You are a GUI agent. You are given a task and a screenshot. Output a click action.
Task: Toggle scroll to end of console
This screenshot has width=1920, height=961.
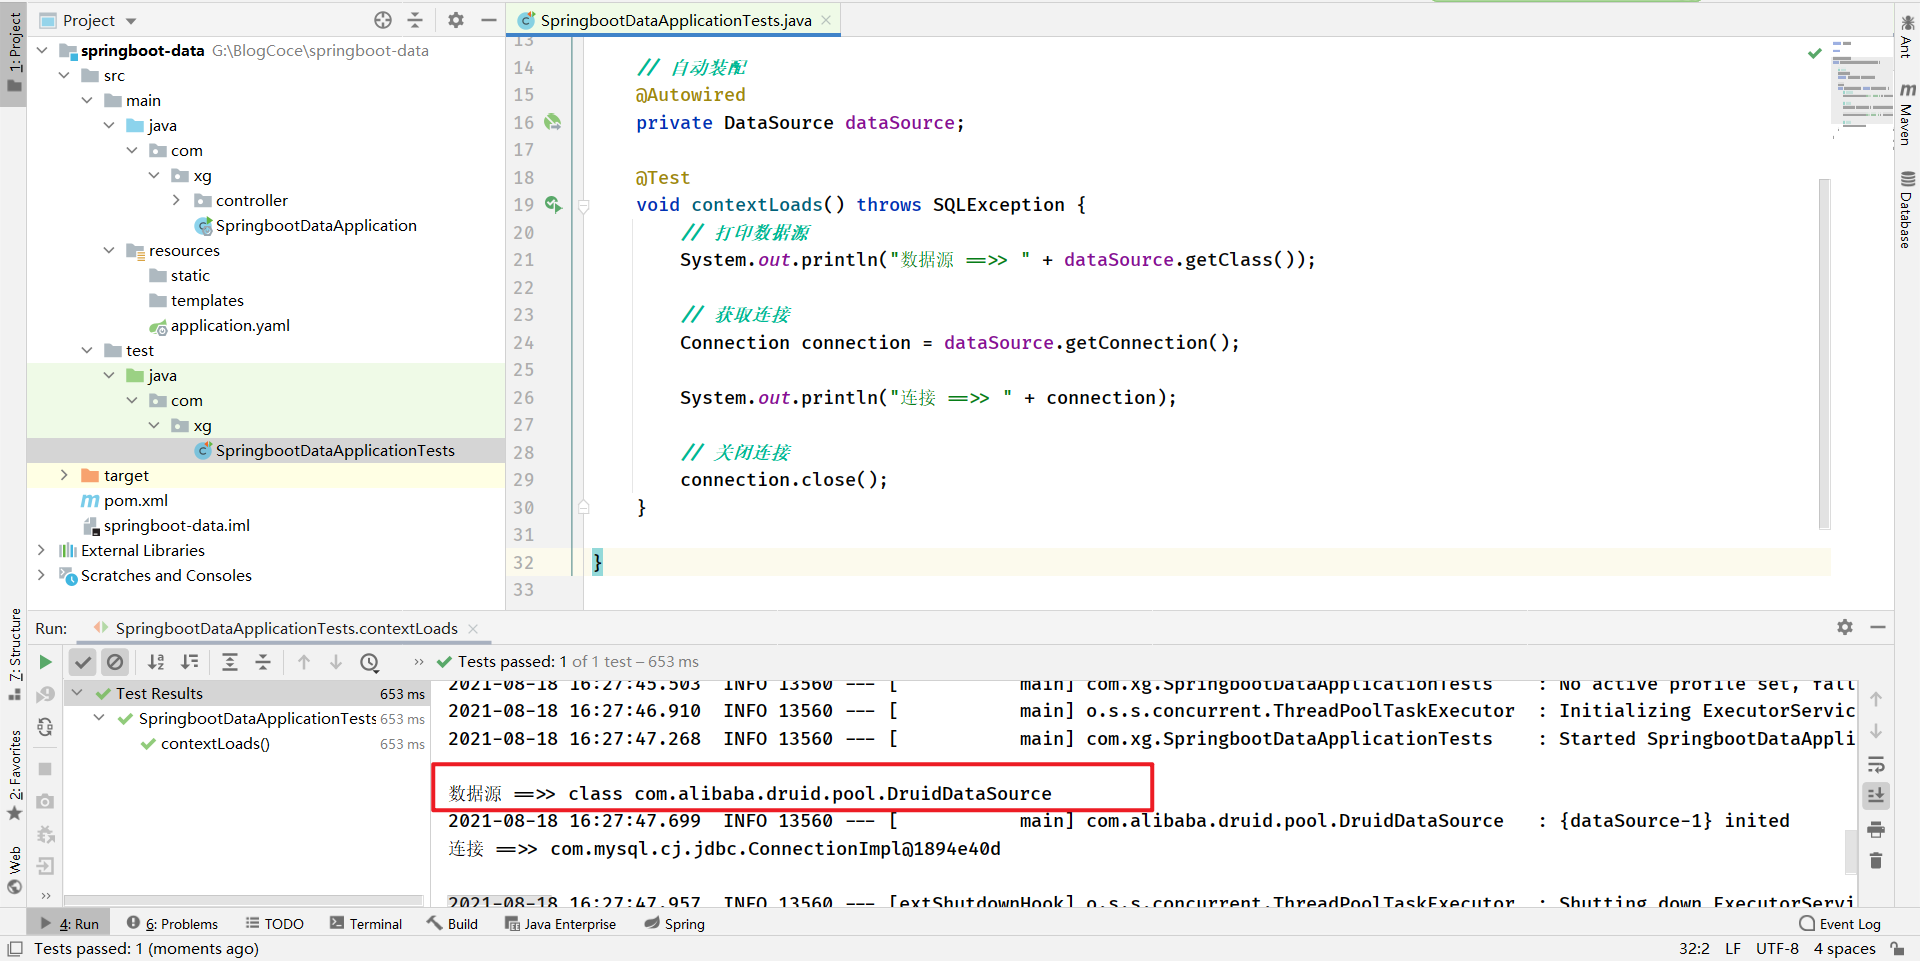(x=1876, y=796)
